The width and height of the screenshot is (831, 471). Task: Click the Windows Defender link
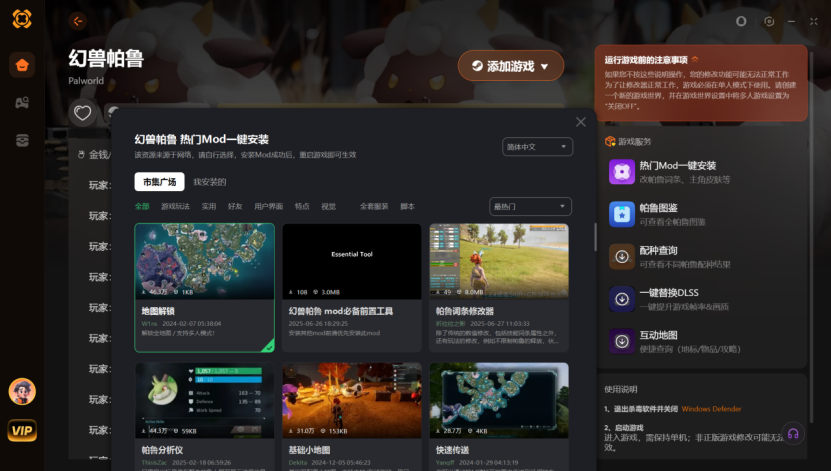(x=711, y=409)
